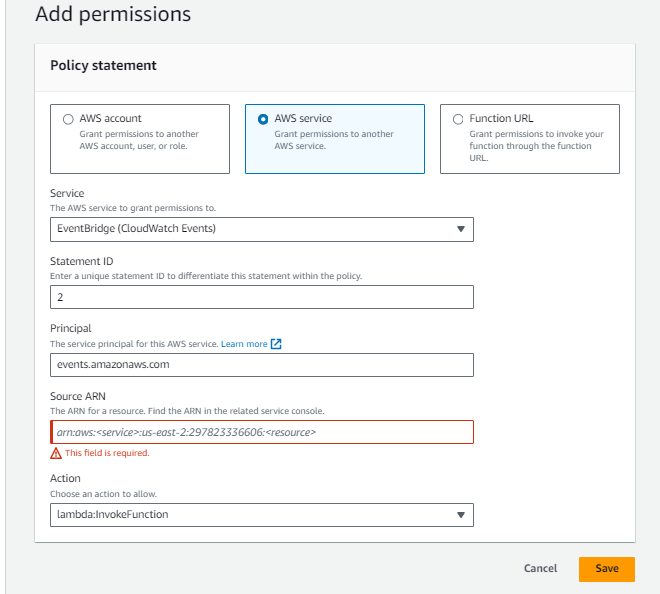Viewport: 660px width, 594px height.
Task: Click into the Principal text field
Action: click(261, 364)
